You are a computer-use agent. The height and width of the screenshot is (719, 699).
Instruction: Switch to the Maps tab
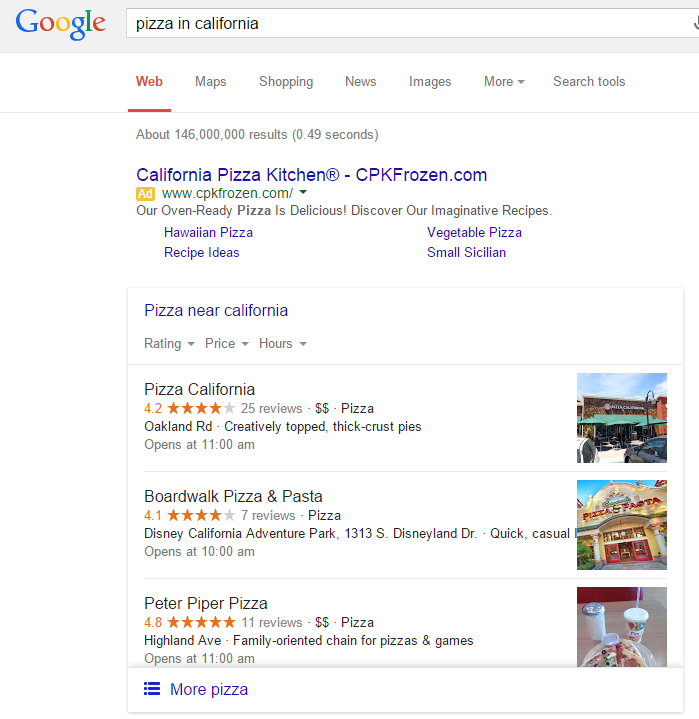[x=211, y=82]
